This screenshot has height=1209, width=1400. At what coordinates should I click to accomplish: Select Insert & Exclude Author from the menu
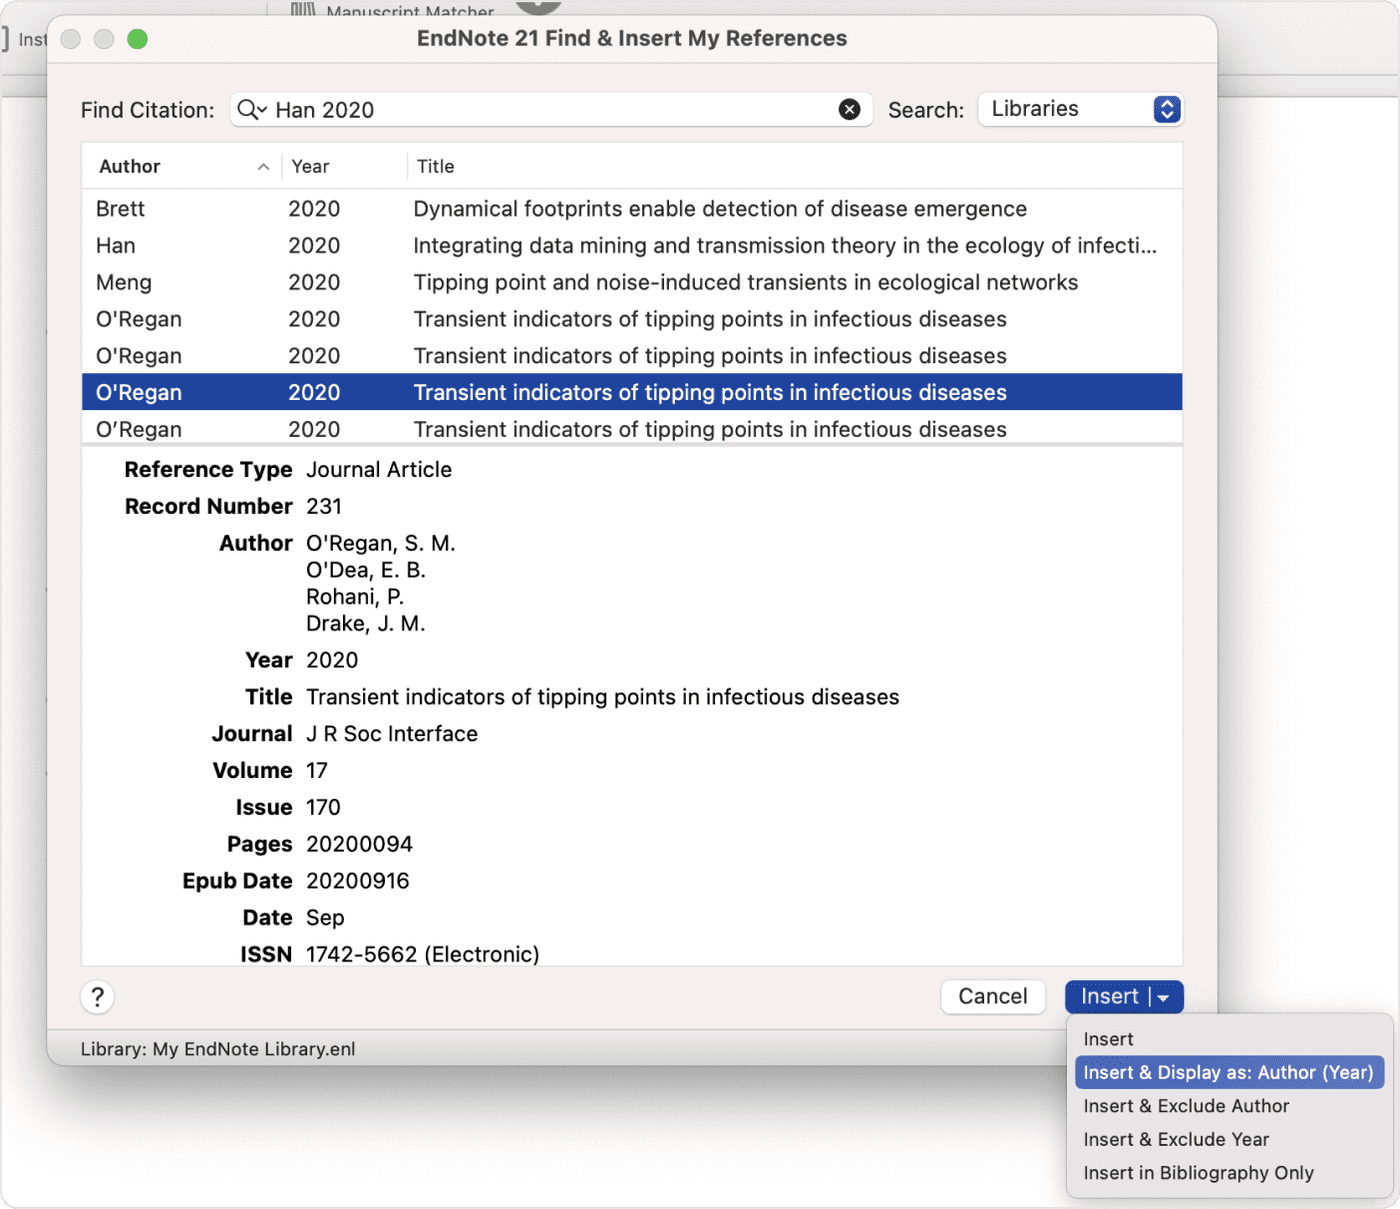[x=1186, y=1106]
